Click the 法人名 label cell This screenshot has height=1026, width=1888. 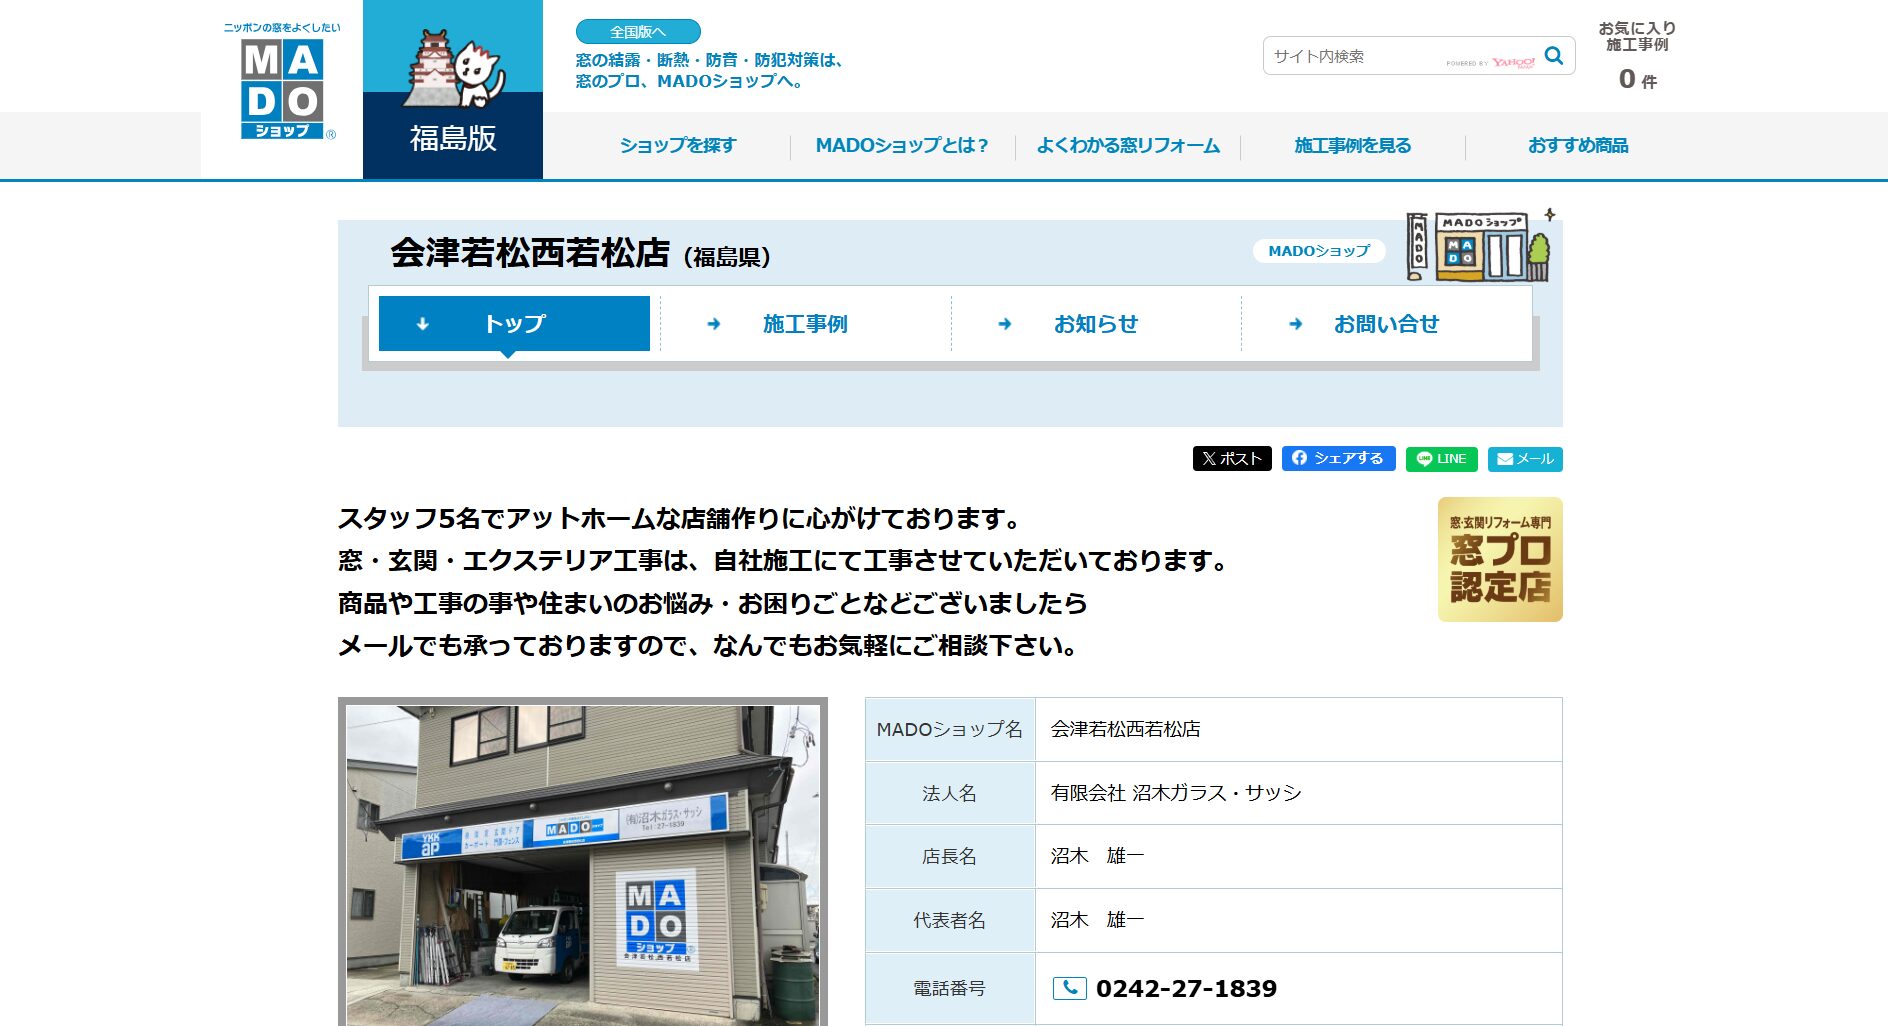(x=950, y=793)
